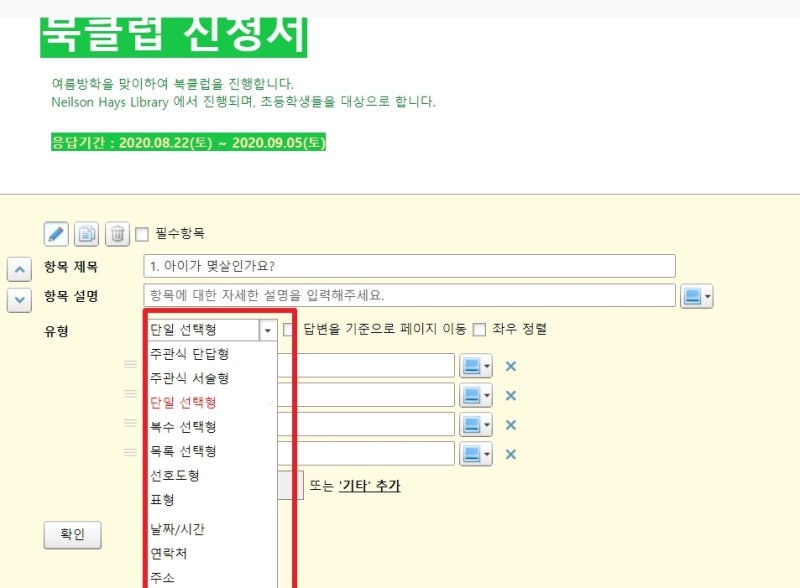Enable the 좌우 정렬 checkbox

[x=481, y=329]
